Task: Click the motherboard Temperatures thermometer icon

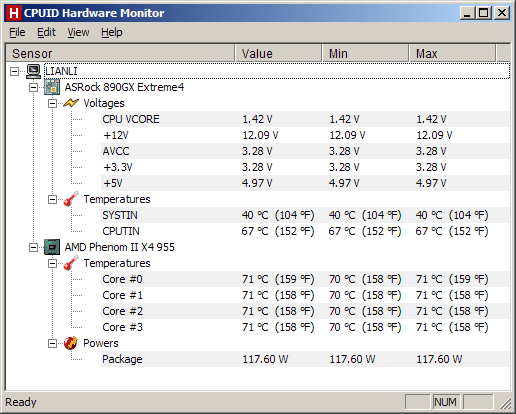Action: pyautogui.click(x=71, y=199)
